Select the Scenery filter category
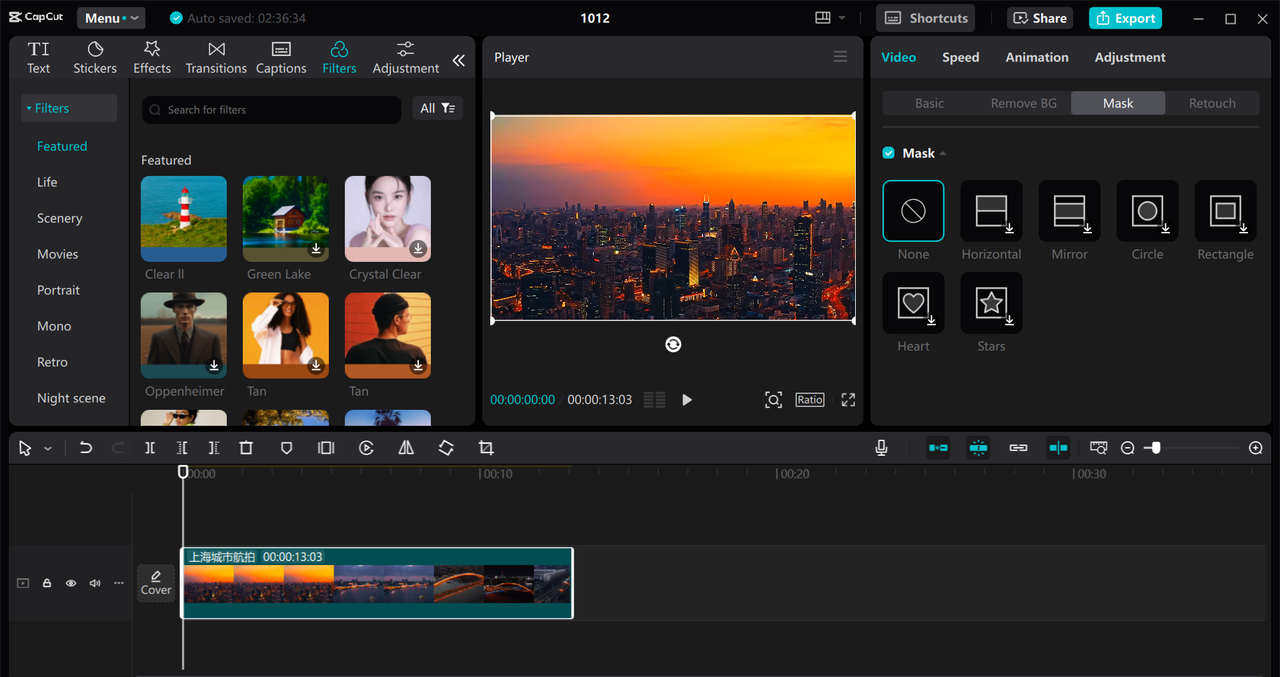This screenshot has height=677, width=1280. pyautogui.click(x=60, y=218)
